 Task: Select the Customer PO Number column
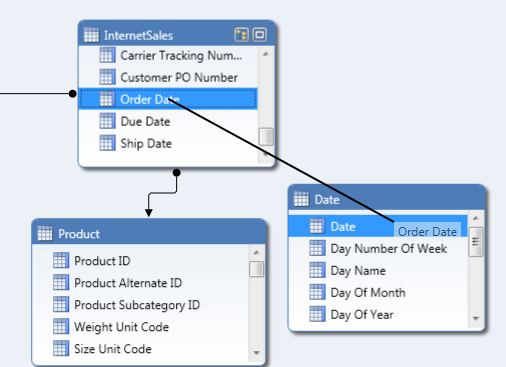pos(168,77)
